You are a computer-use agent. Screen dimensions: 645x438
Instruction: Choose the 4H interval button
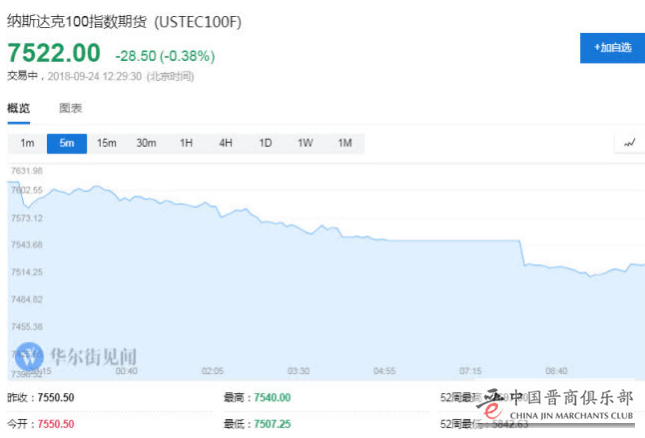pyautogui.click(x=226, y=143)
